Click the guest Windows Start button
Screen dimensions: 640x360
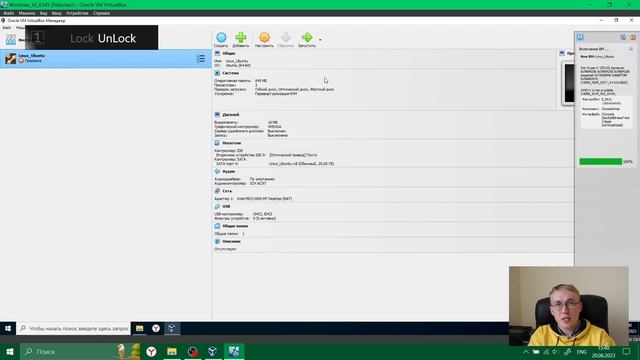pos(8,328)
